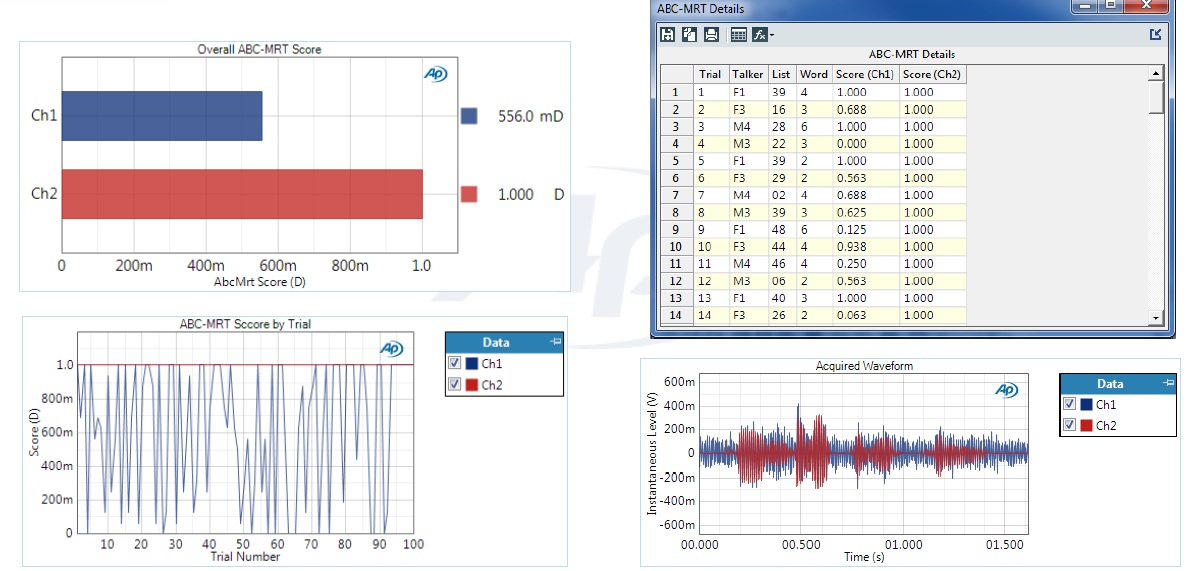Select row header 14 in details table
Image resolution: width=1187 pixels, height=571 pixels.
678,315
